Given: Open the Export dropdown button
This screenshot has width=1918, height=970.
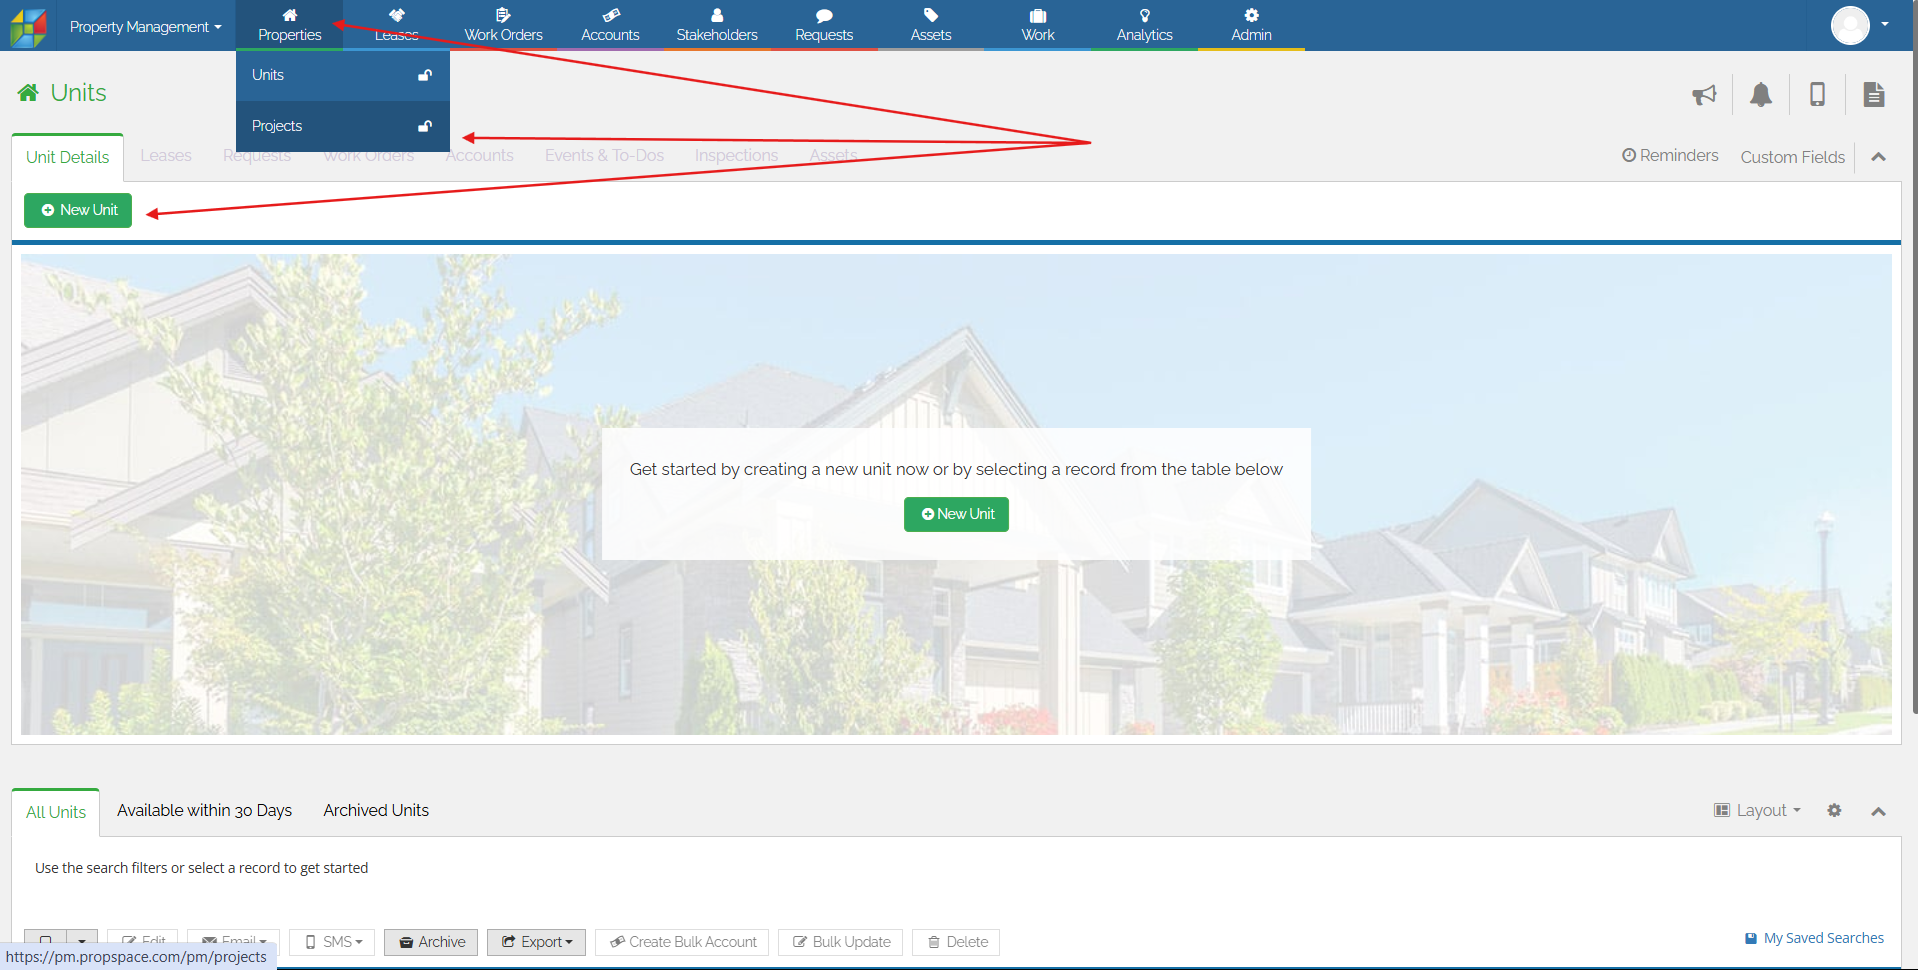Looking at the screenshot, I should [536, 942].
